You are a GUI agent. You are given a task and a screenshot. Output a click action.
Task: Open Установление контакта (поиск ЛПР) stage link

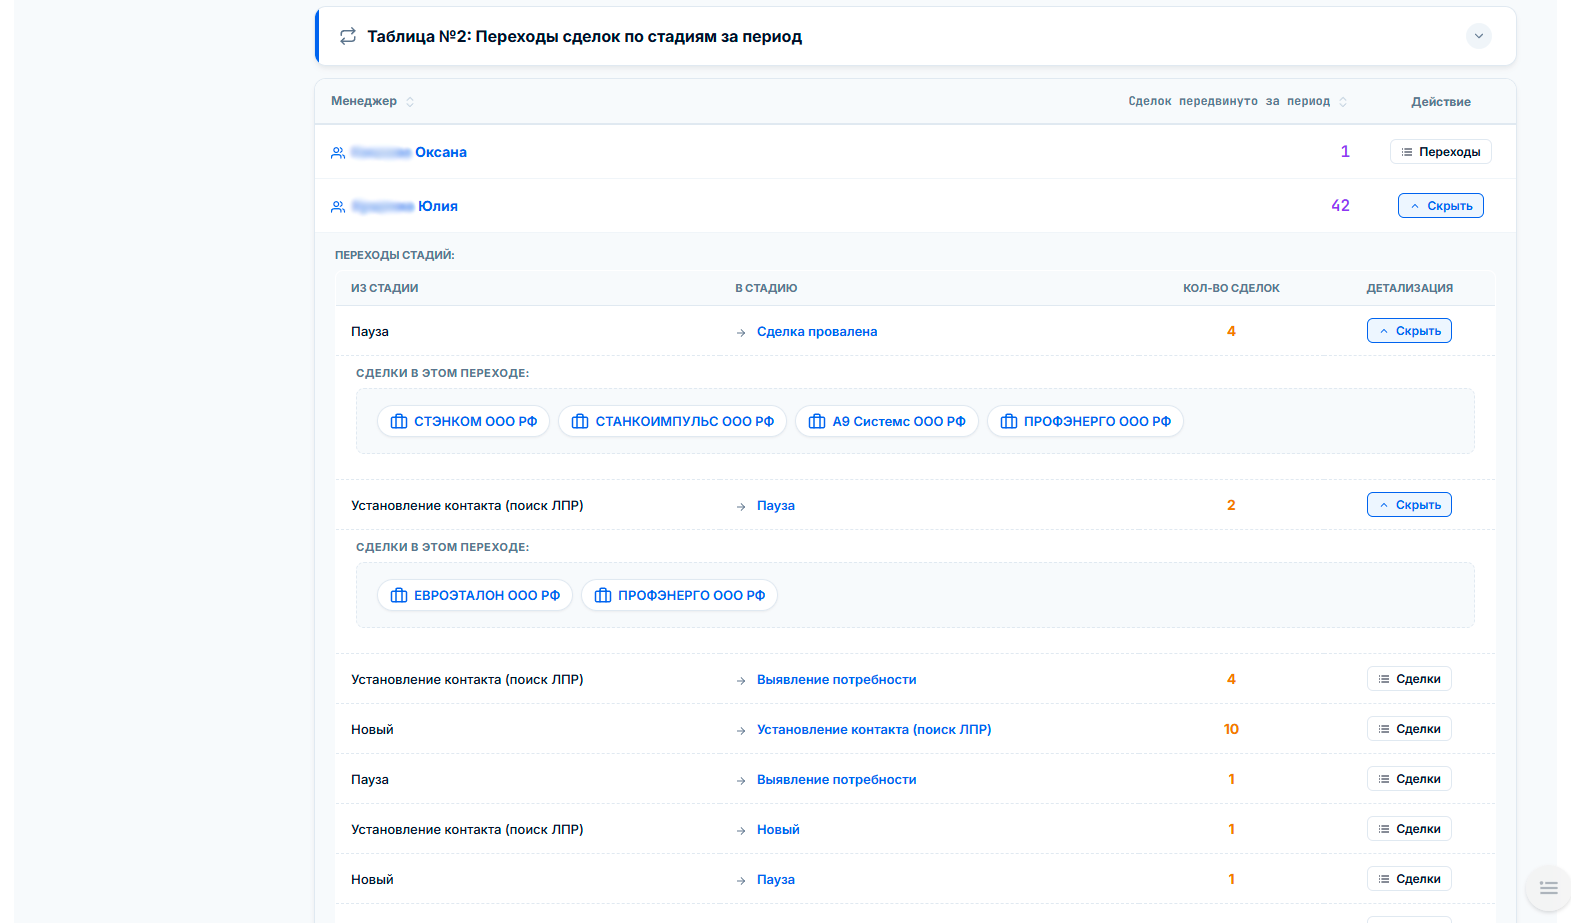pos(874,730)
